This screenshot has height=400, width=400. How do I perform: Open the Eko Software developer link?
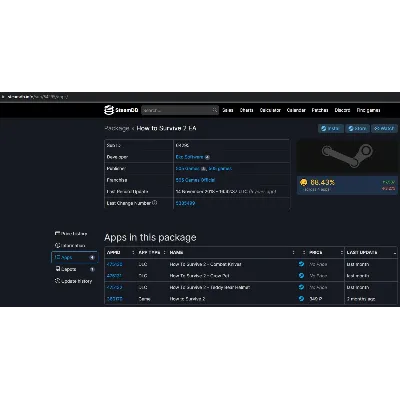pyautogui.click(x=189, y=157)
